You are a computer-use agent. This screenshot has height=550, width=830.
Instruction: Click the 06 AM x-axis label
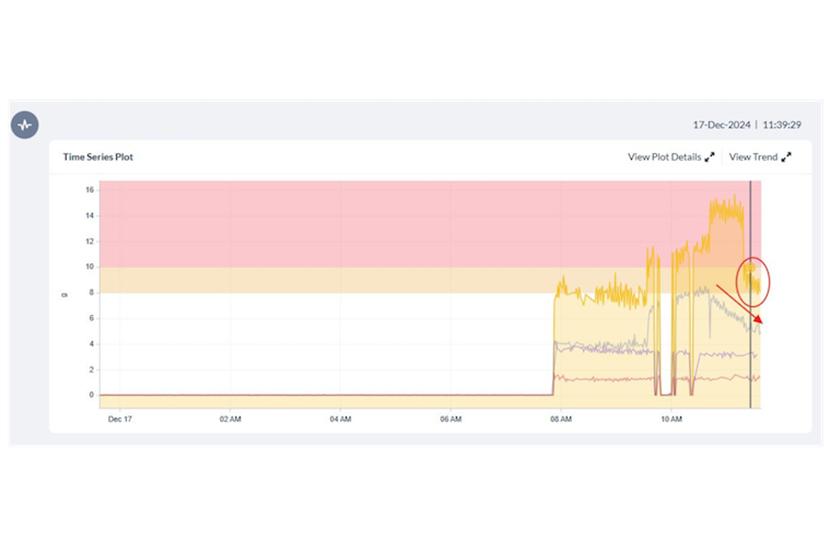450,419
